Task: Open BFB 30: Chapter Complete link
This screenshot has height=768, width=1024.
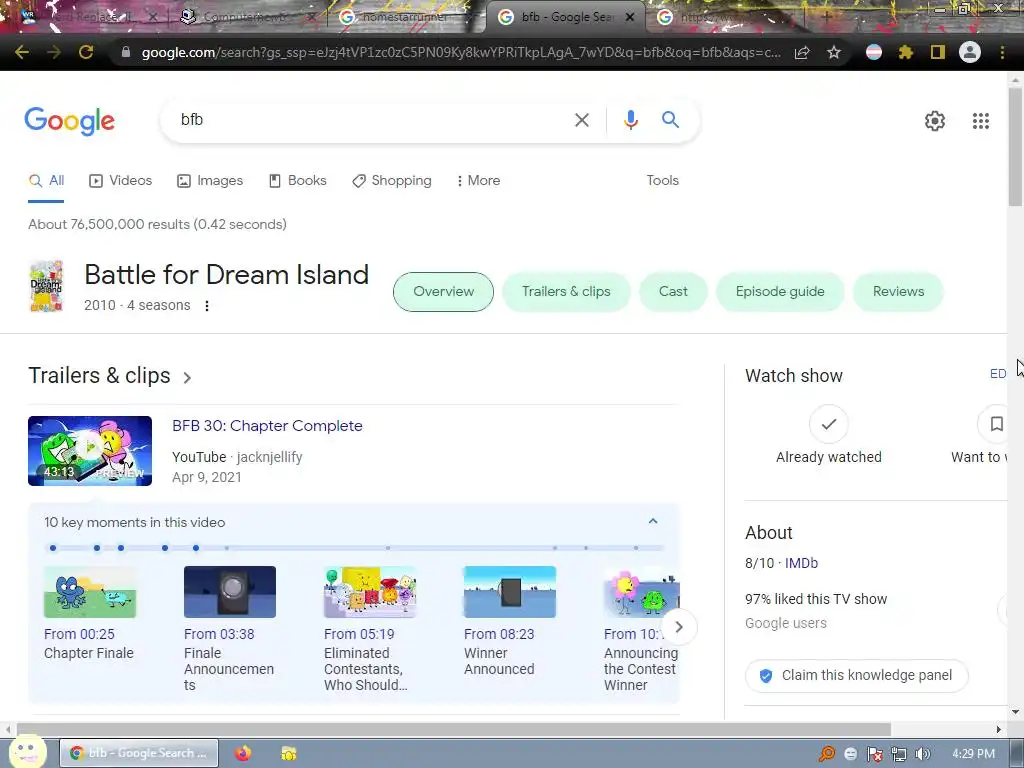Action: [267, 426]
